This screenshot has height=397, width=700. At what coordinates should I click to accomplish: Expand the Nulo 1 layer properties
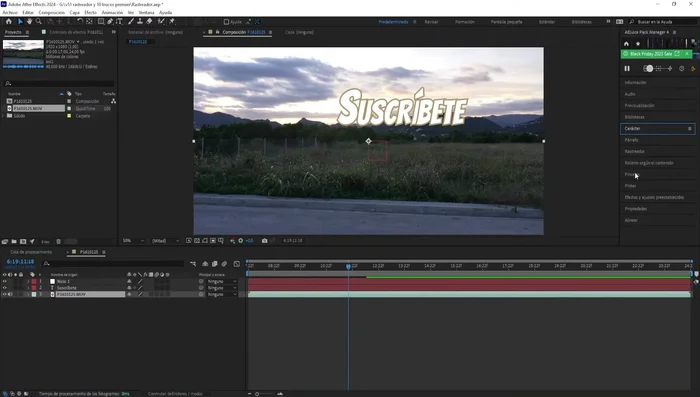(x=28, y=282)
